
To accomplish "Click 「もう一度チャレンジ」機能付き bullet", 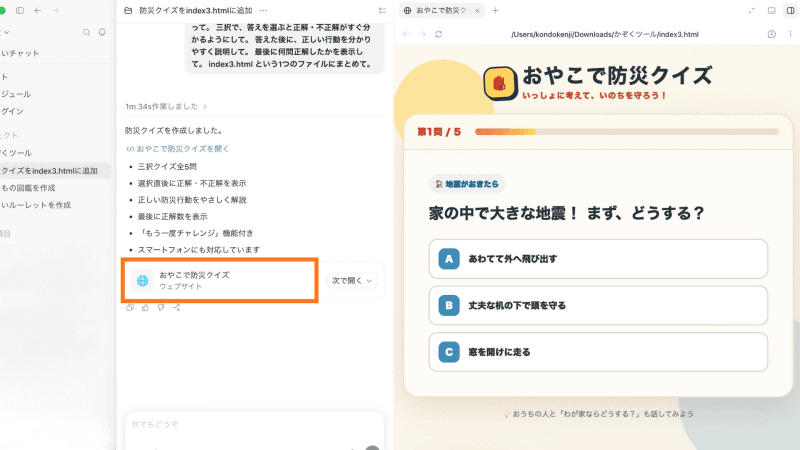I will point(195,233).
